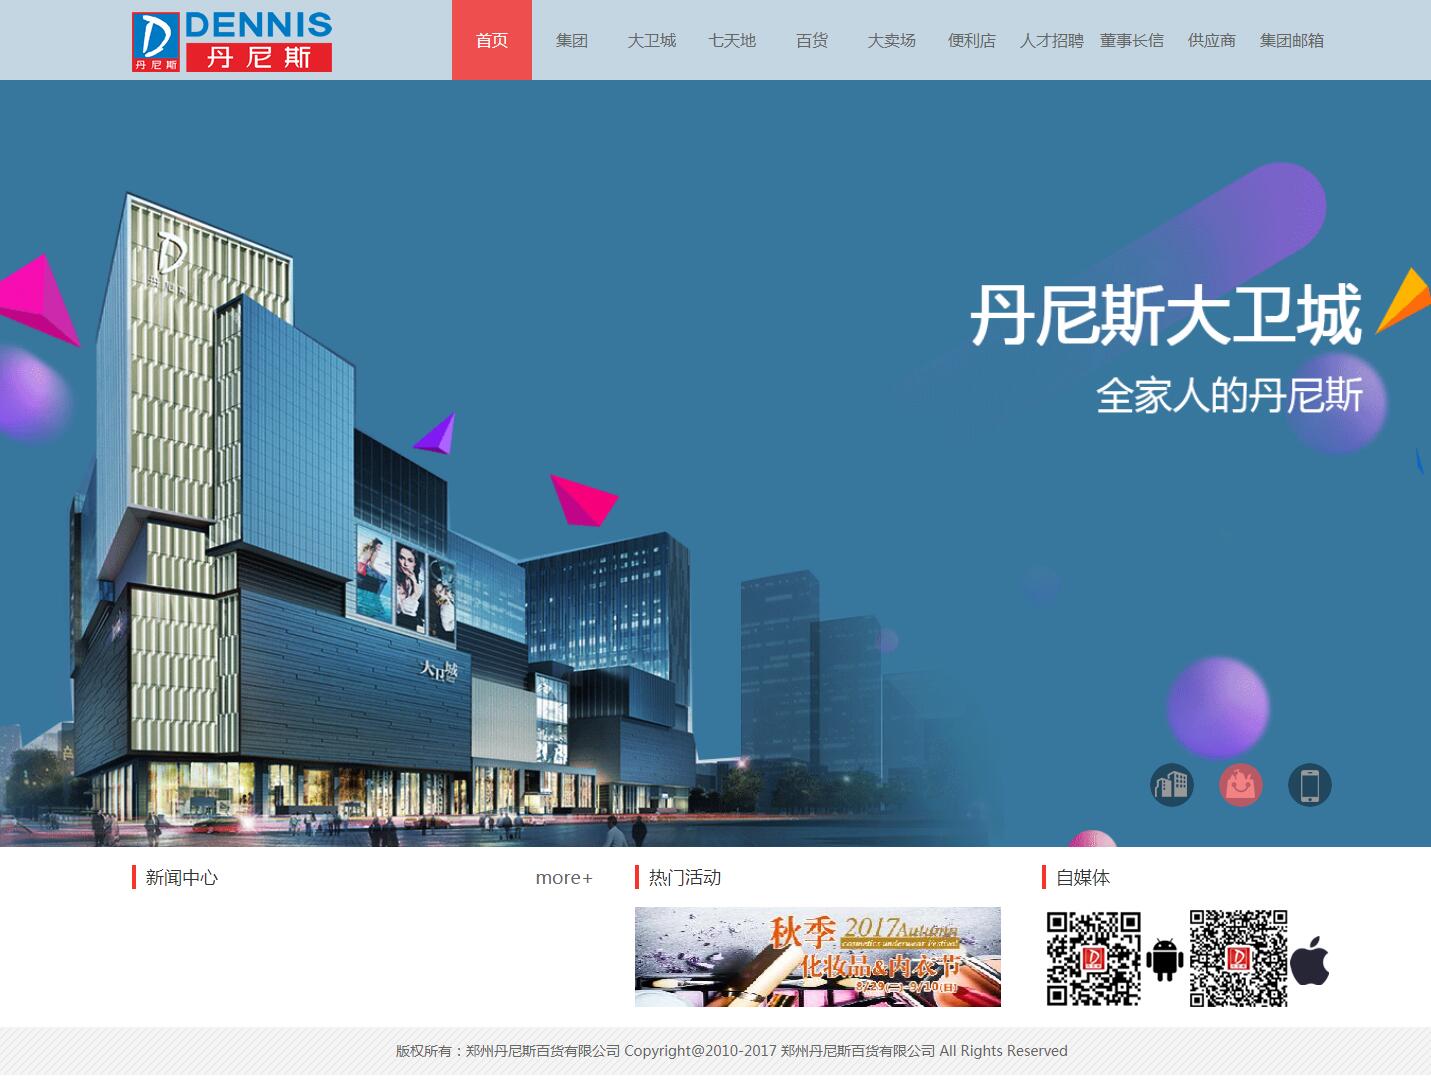1431x1080 pixels.
Task: Open the 集团 menu item
Action: pyautogui.click(x=572, y=40)
